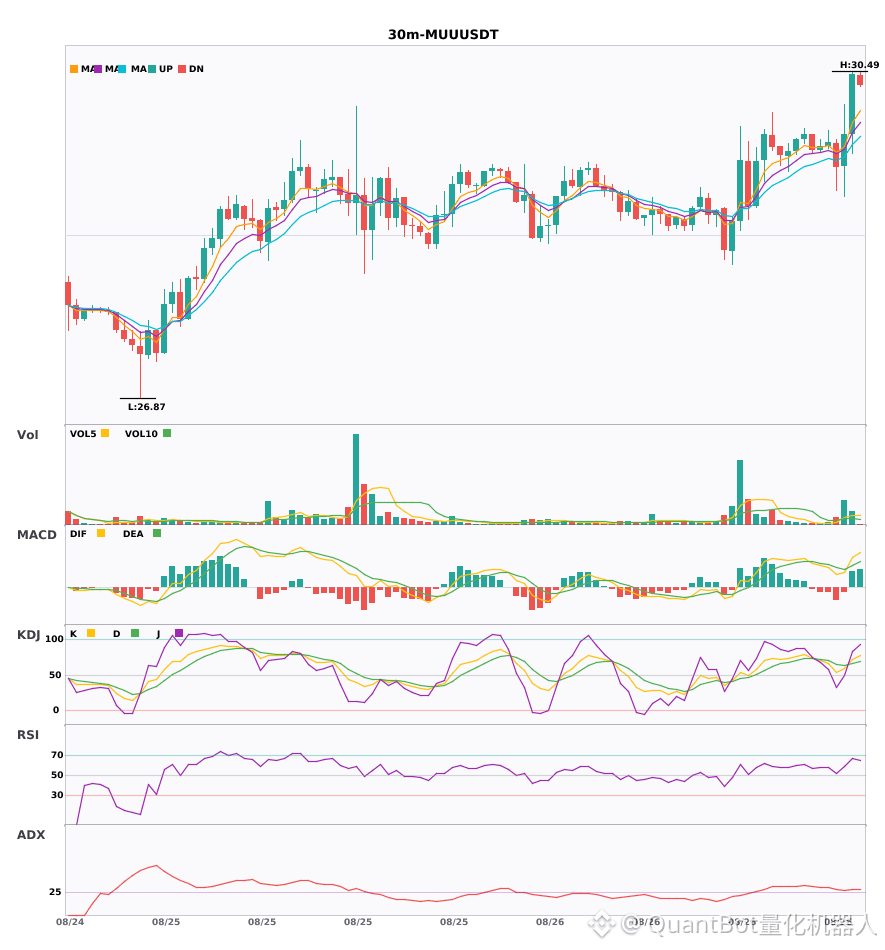Click the ADX axis value 25
This screenshot has width=885, height=950.
coord(55,892)
